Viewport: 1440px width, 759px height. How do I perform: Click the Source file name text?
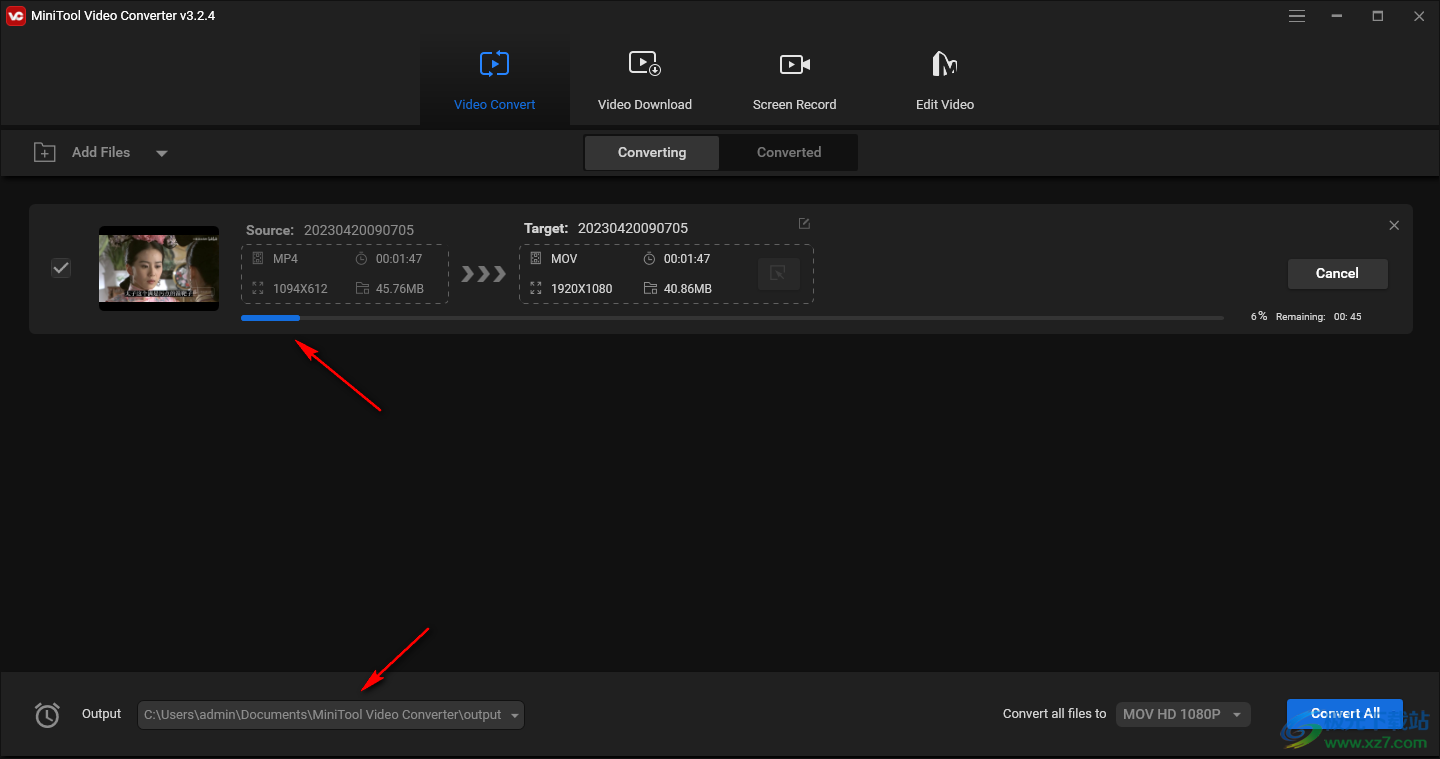[x=359, y=230]
